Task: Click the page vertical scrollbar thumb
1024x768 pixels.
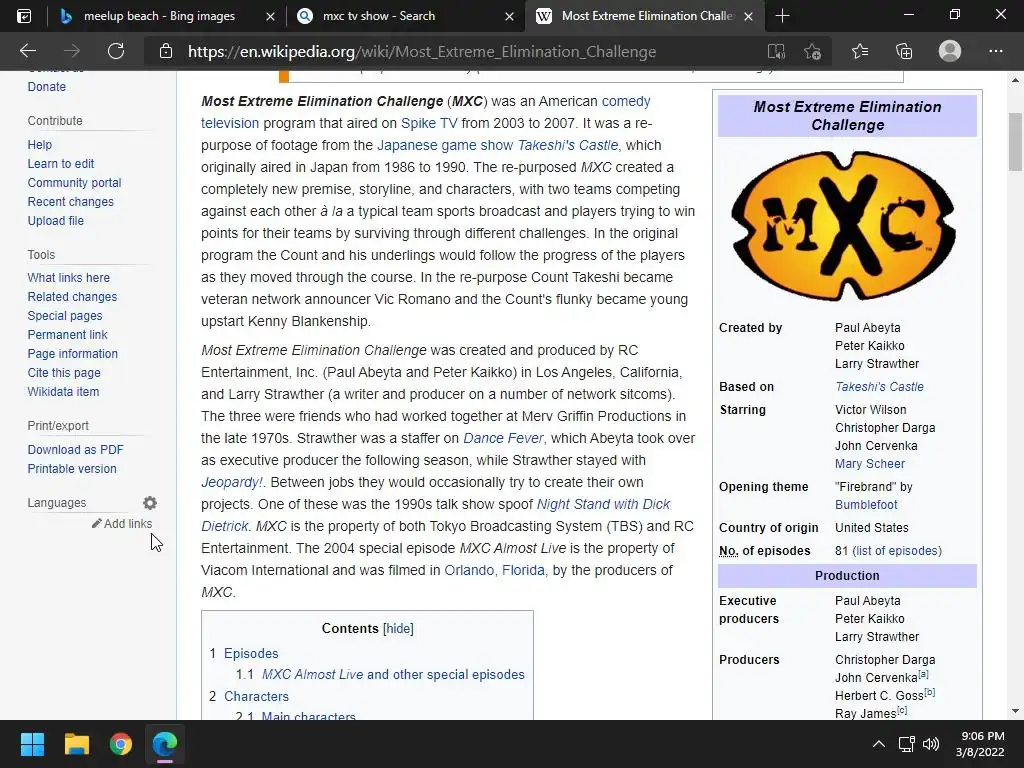Action: 1015,142
